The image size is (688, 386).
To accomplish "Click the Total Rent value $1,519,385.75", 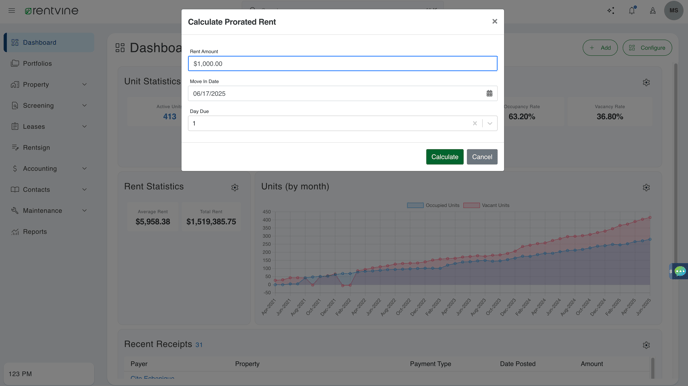I will point(211,222).
